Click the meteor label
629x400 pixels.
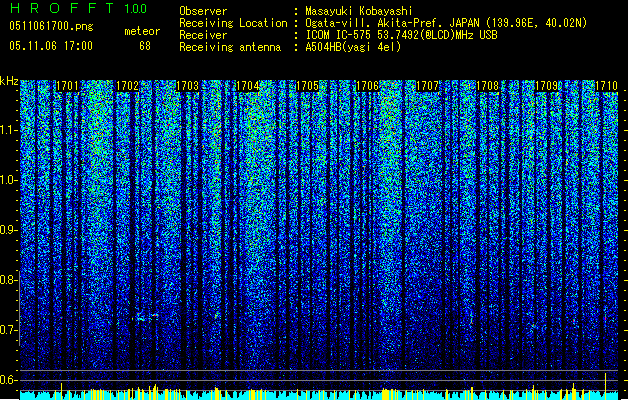click(x=142, y=31)
